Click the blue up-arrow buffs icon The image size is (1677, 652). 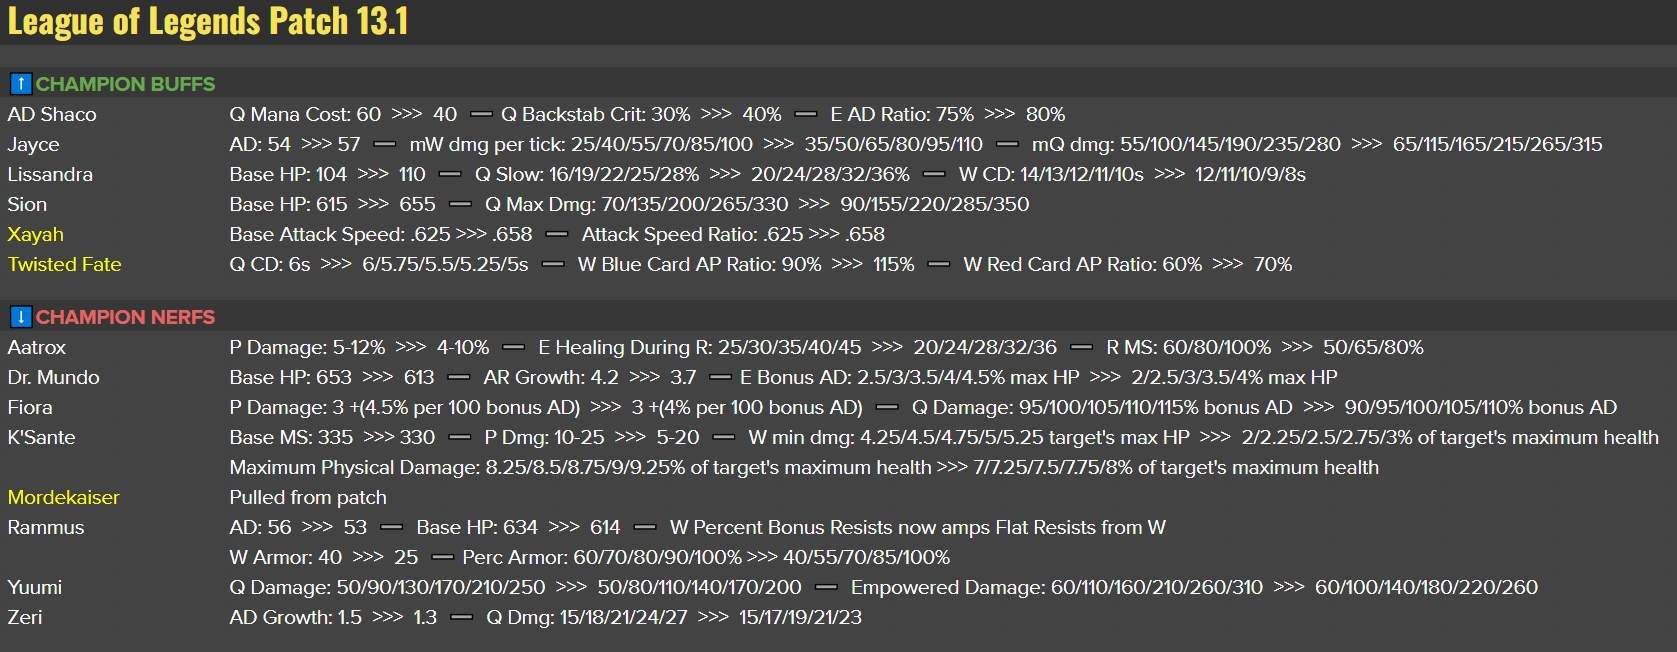[20, 84]
